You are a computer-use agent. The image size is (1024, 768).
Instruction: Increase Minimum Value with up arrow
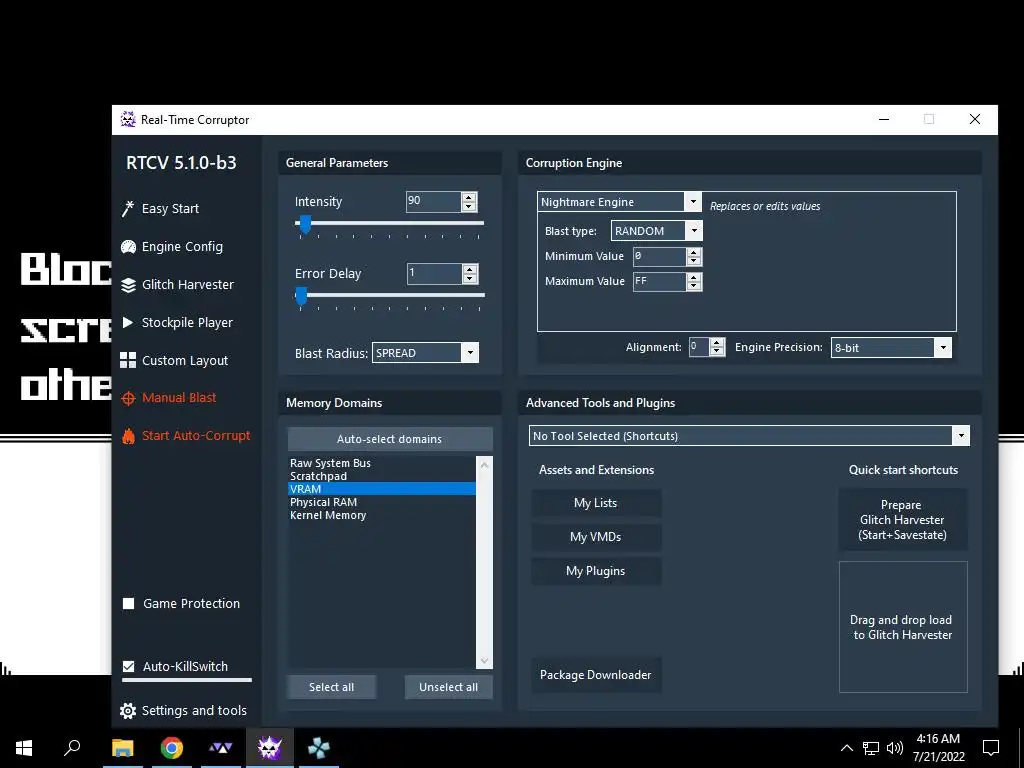coord(694,251)
